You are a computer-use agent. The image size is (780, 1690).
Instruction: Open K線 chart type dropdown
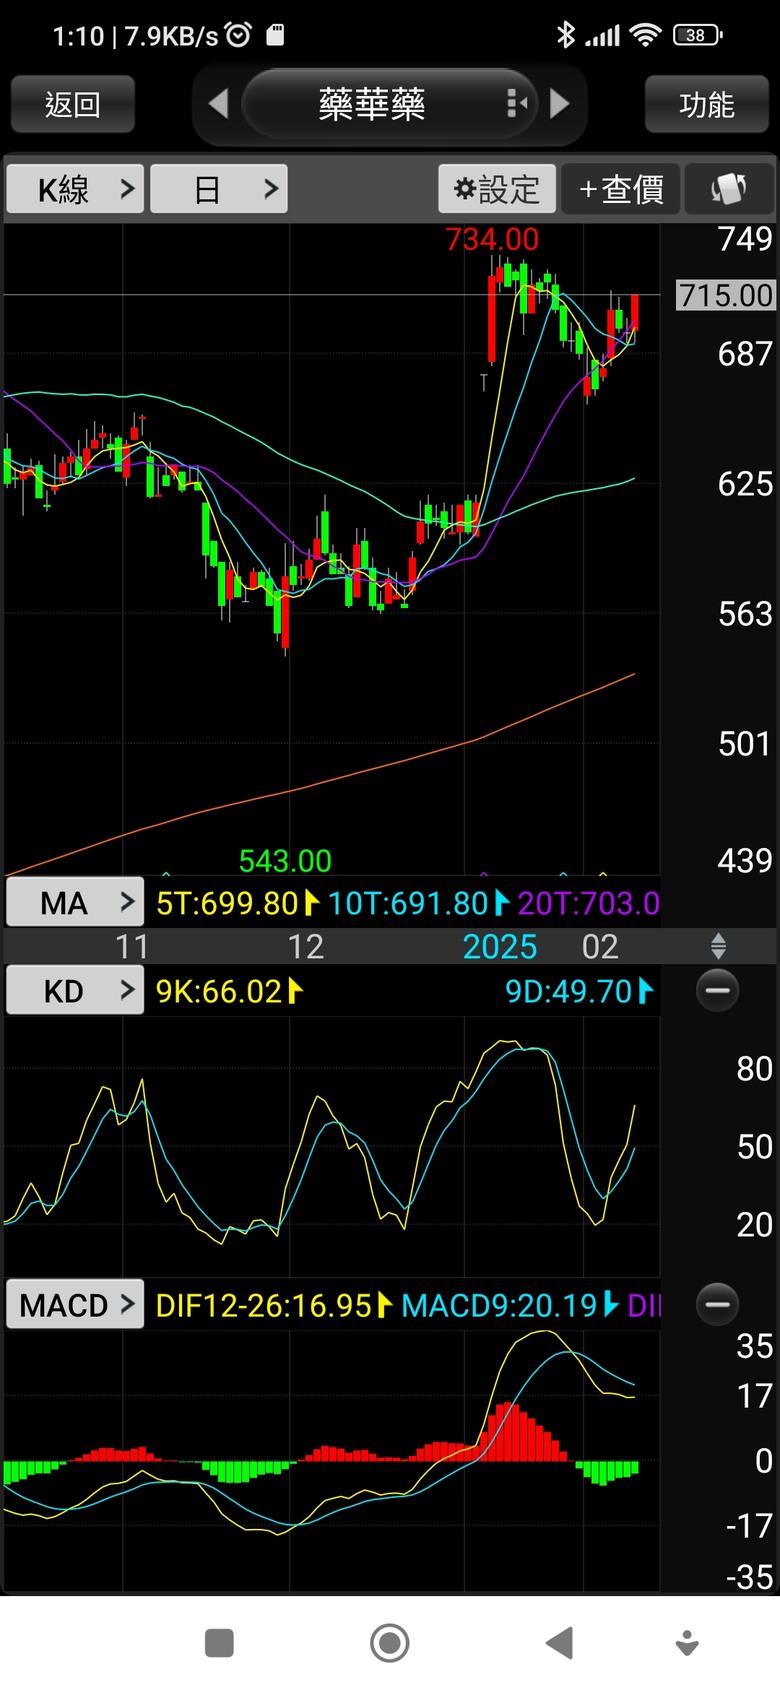pyautogui.click(x=76, y=189)
